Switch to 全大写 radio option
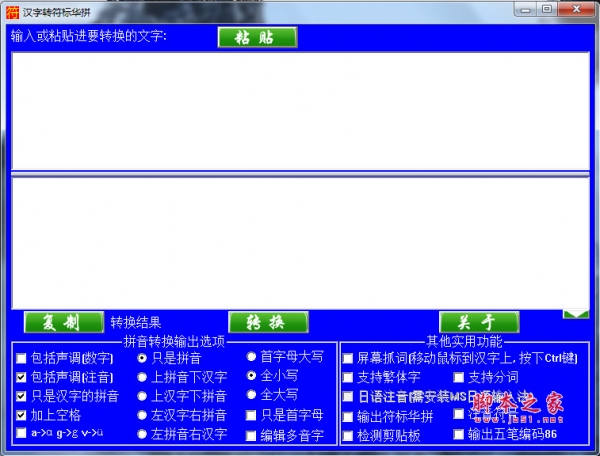The image size is (600, 456). click(251, 394)
